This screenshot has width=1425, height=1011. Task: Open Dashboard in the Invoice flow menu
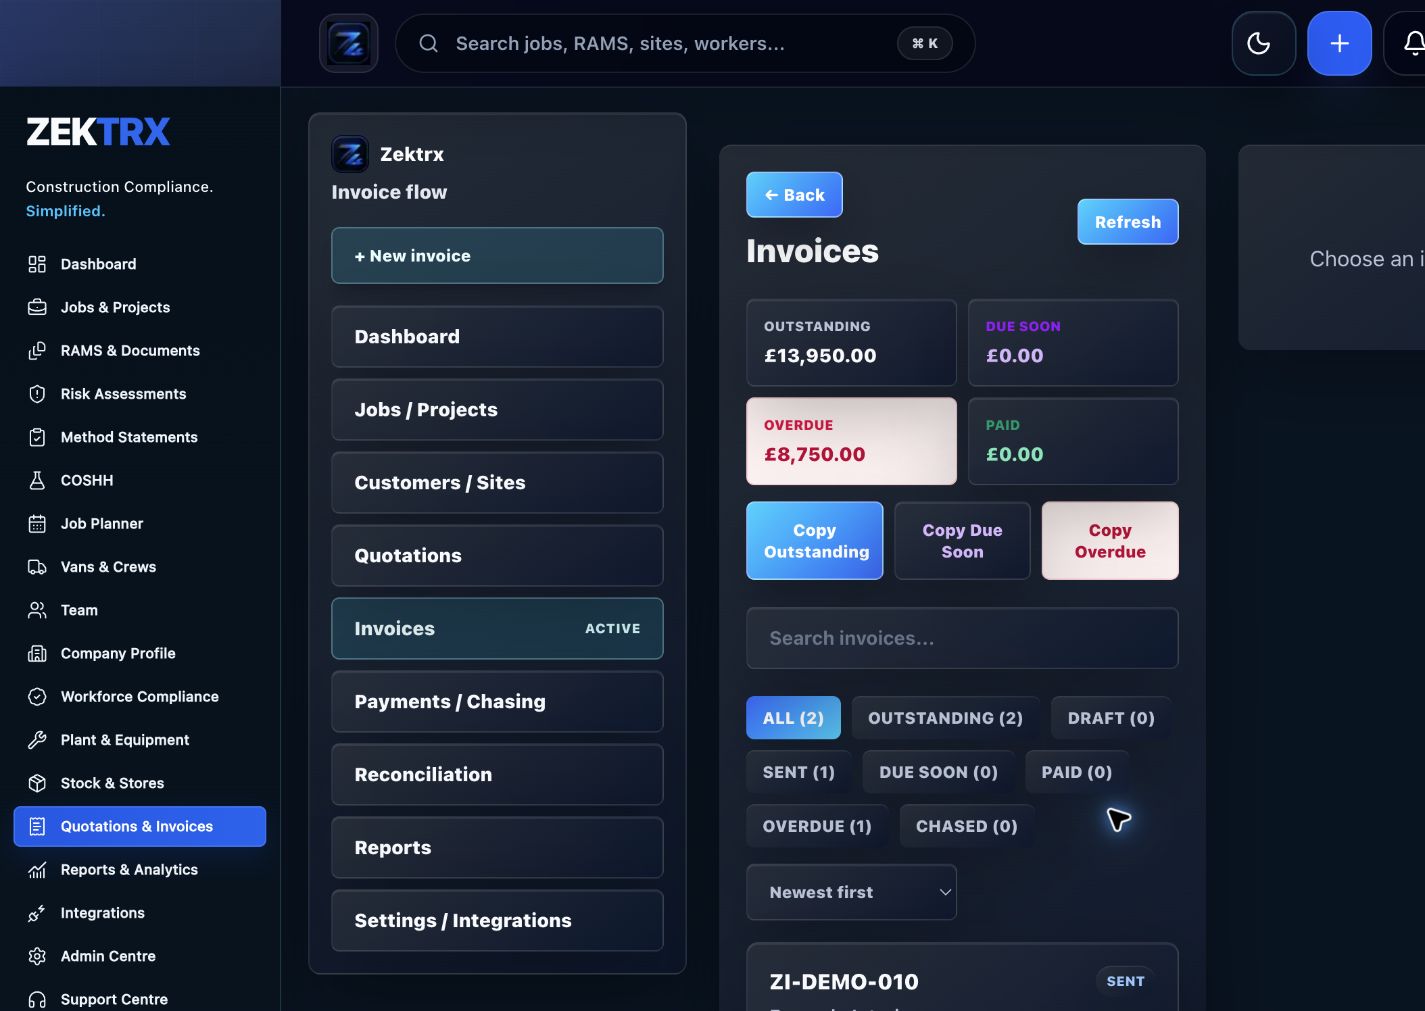click(x=497, y=337)
